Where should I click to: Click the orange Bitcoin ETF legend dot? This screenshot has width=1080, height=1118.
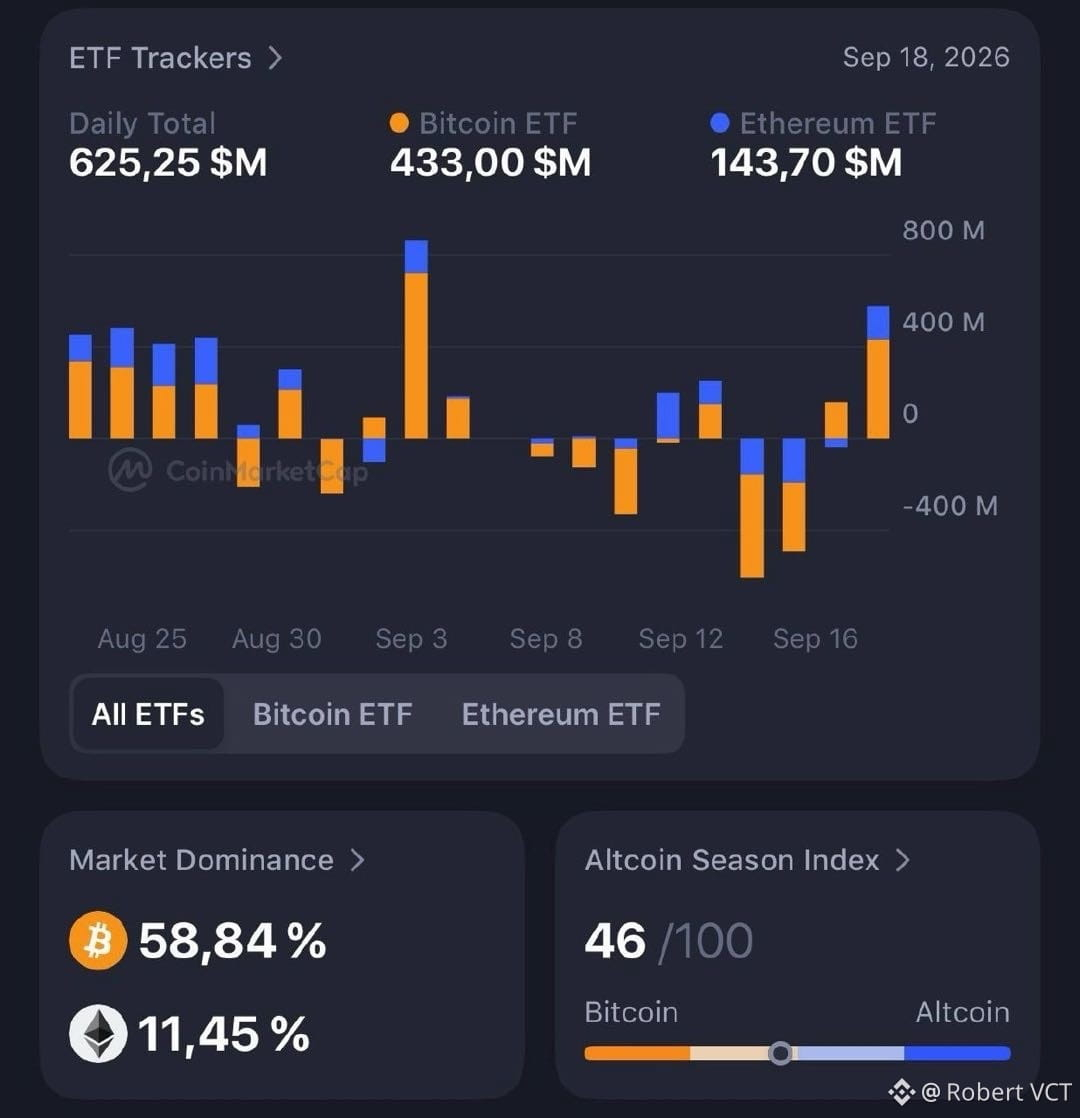(399, 123)
